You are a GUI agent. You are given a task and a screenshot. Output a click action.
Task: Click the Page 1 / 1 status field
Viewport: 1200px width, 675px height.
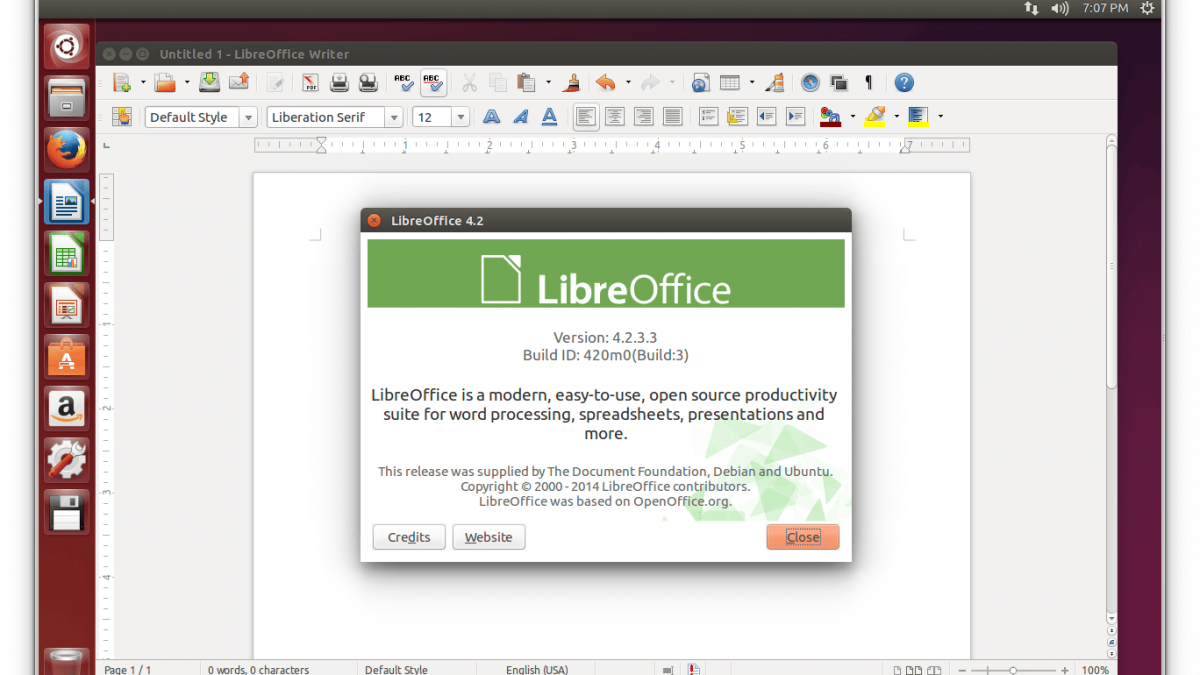pos(127,669)
